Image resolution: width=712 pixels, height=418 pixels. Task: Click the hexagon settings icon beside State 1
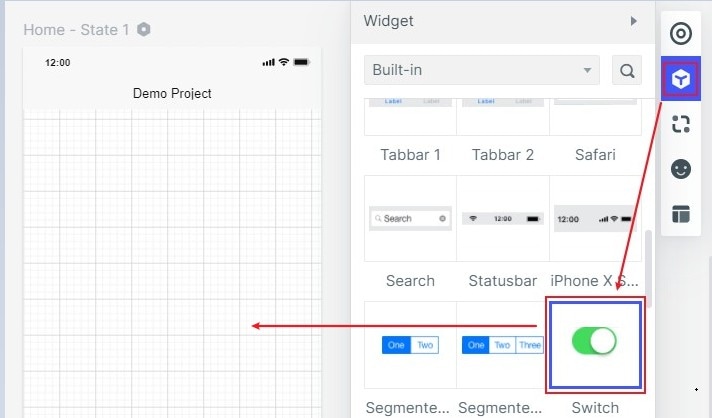tap(144, 29)
